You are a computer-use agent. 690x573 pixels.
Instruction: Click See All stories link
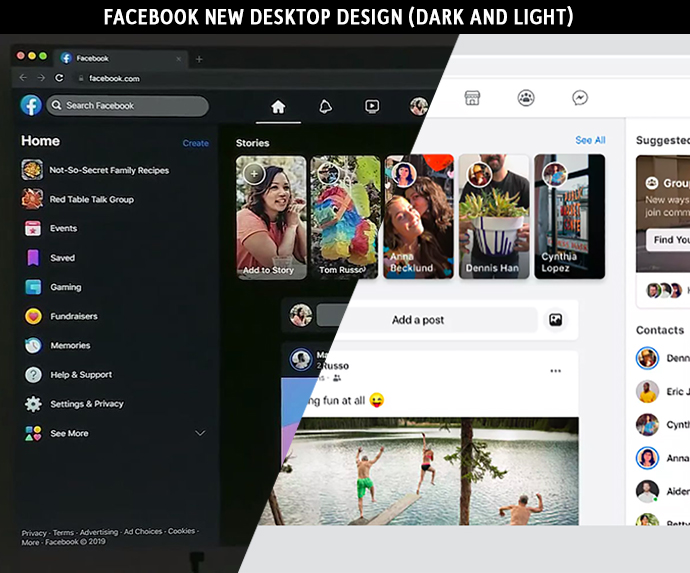click(590, 140)
